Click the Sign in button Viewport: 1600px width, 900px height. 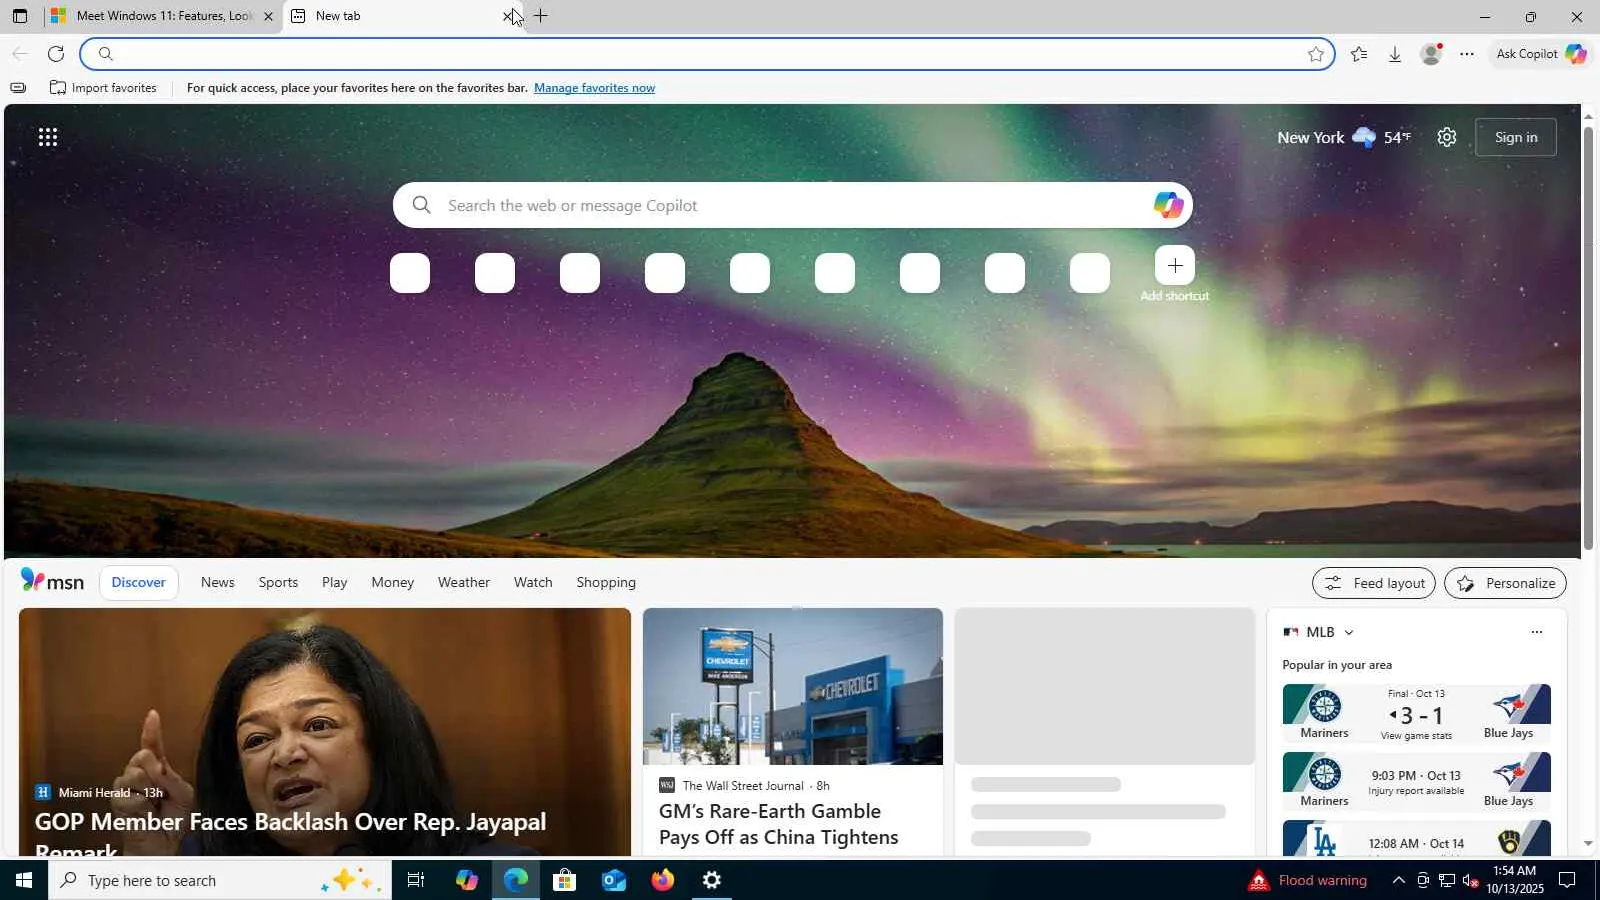tap(1516, 137)
